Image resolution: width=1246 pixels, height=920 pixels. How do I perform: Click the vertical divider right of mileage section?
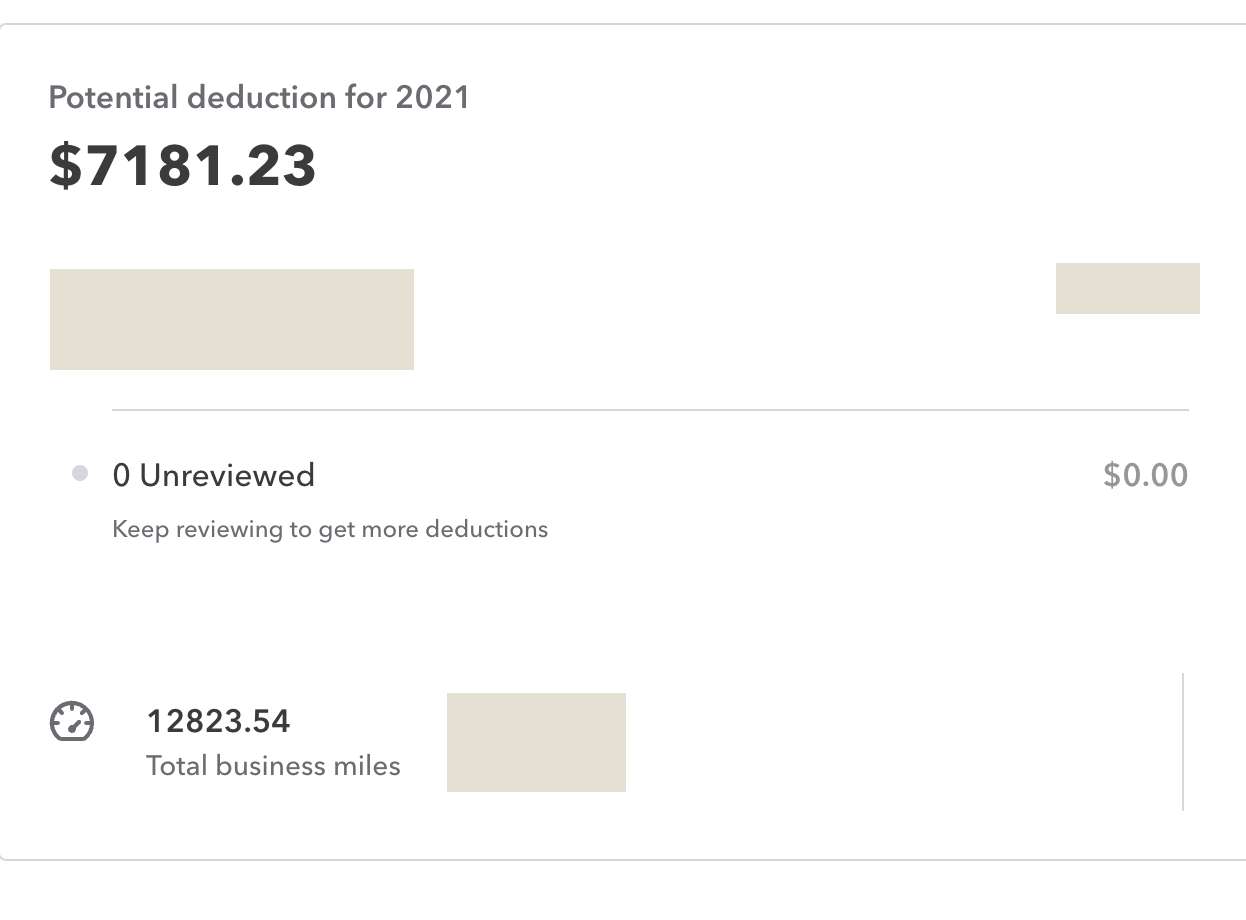pos(1183,741)
